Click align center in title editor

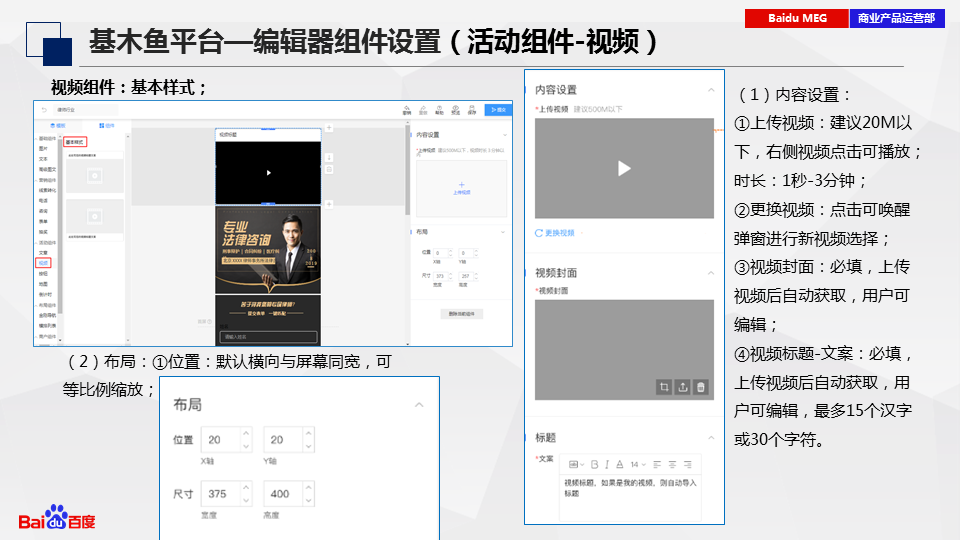pos(672,465)
